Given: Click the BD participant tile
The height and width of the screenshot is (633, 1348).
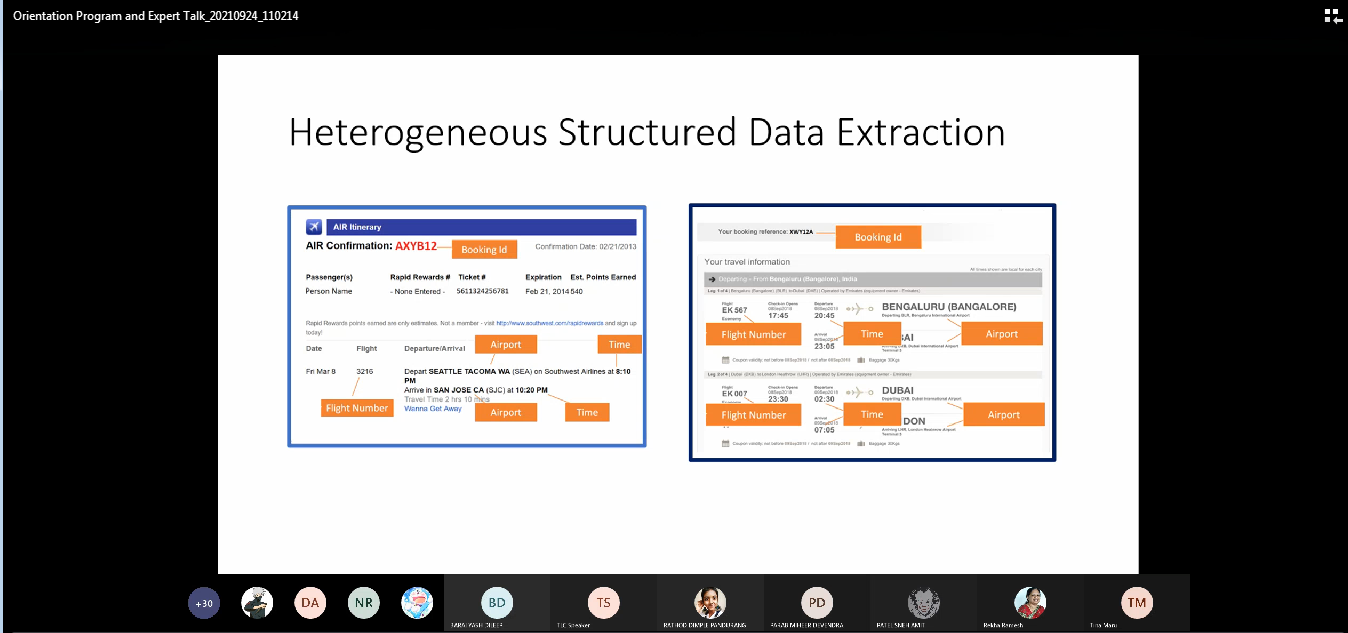Looking at the screenshot, I should point(496,603).
